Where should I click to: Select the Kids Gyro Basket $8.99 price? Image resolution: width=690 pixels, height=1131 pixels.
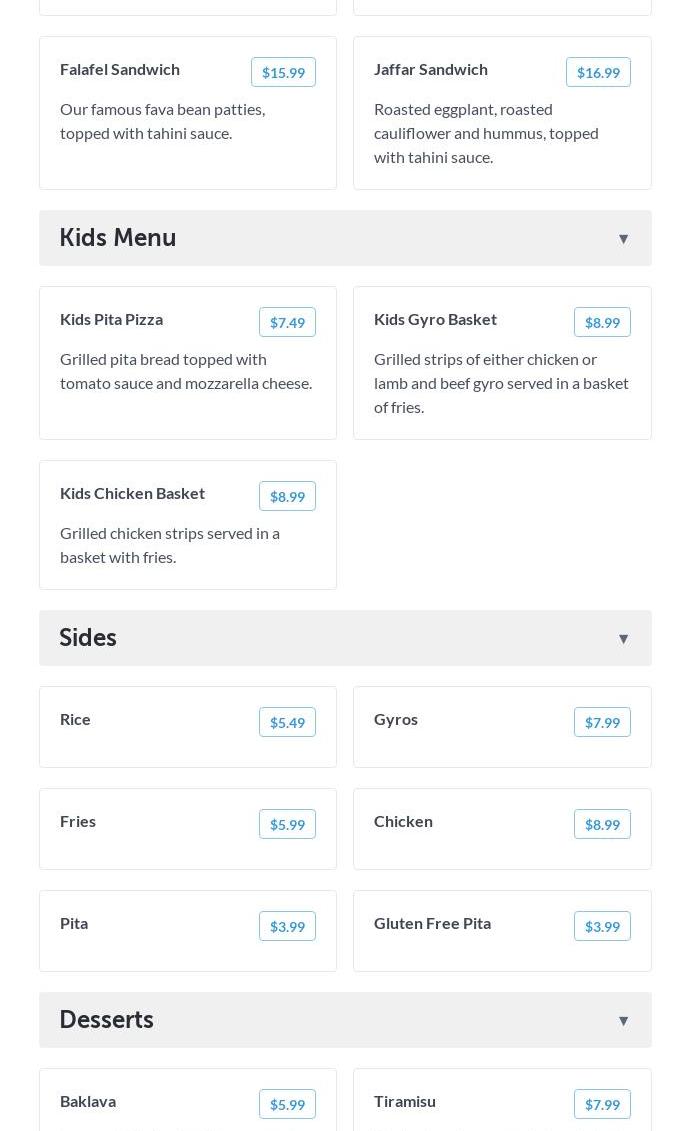pos(602,322)
